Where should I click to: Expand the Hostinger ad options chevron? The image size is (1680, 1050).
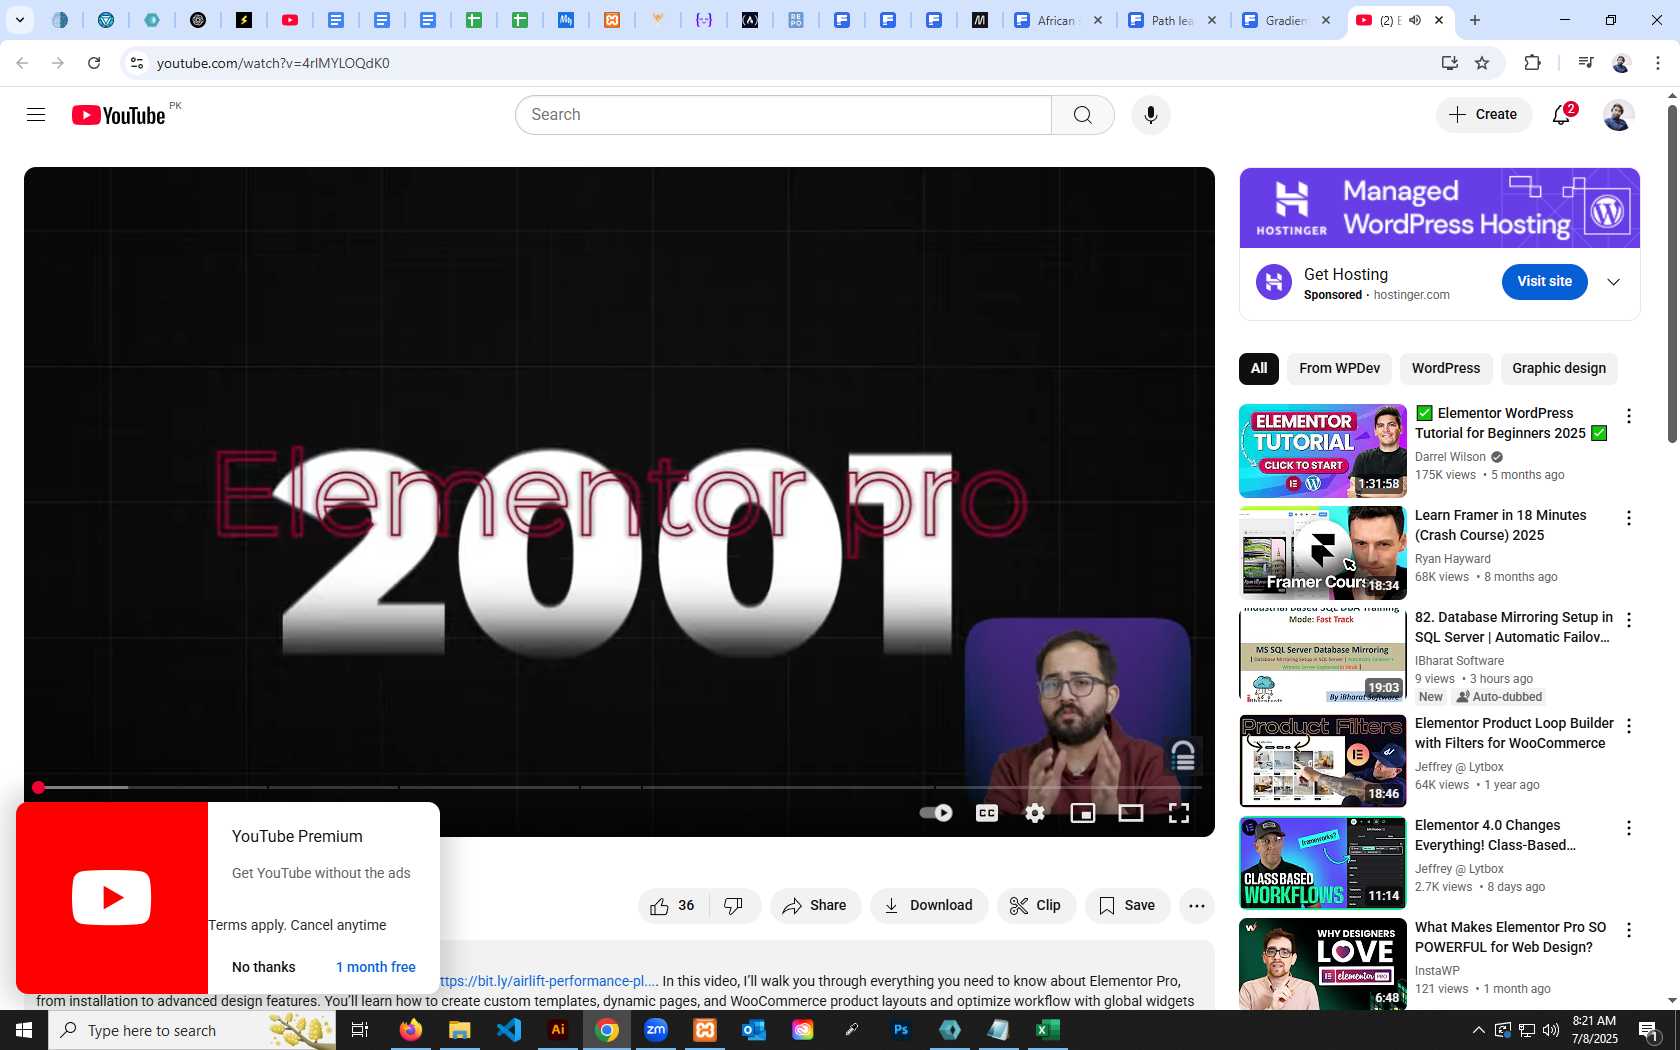tap(1613, 282)
